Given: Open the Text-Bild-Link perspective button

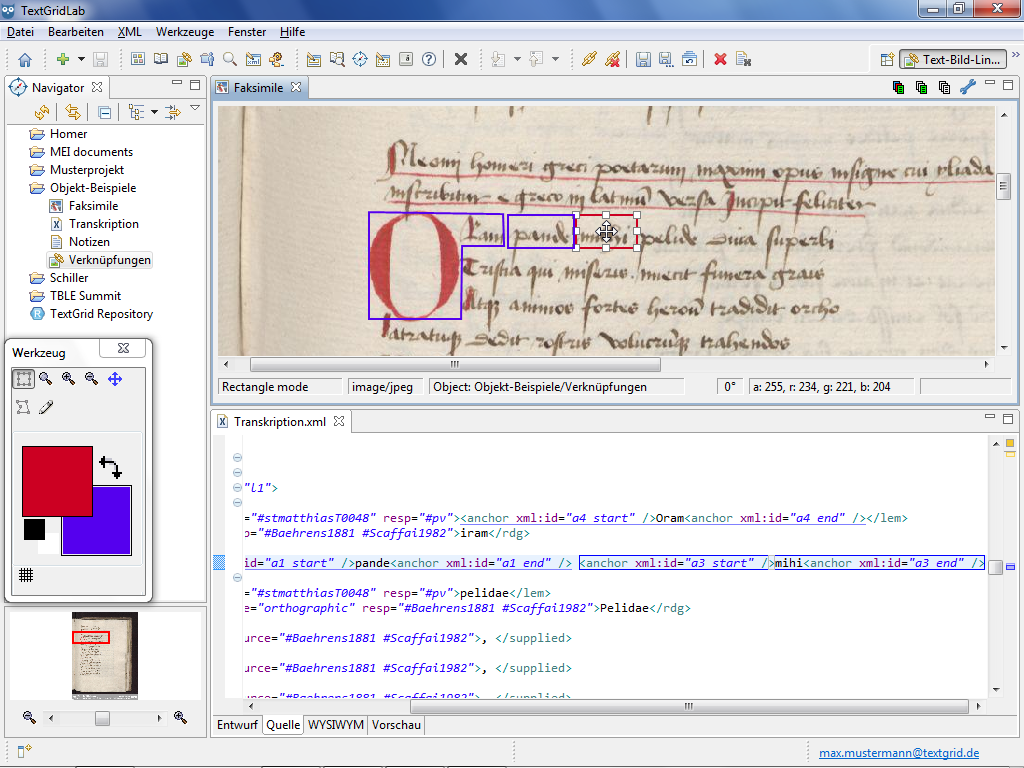Looking at the screenshot, I should (952, 60).
